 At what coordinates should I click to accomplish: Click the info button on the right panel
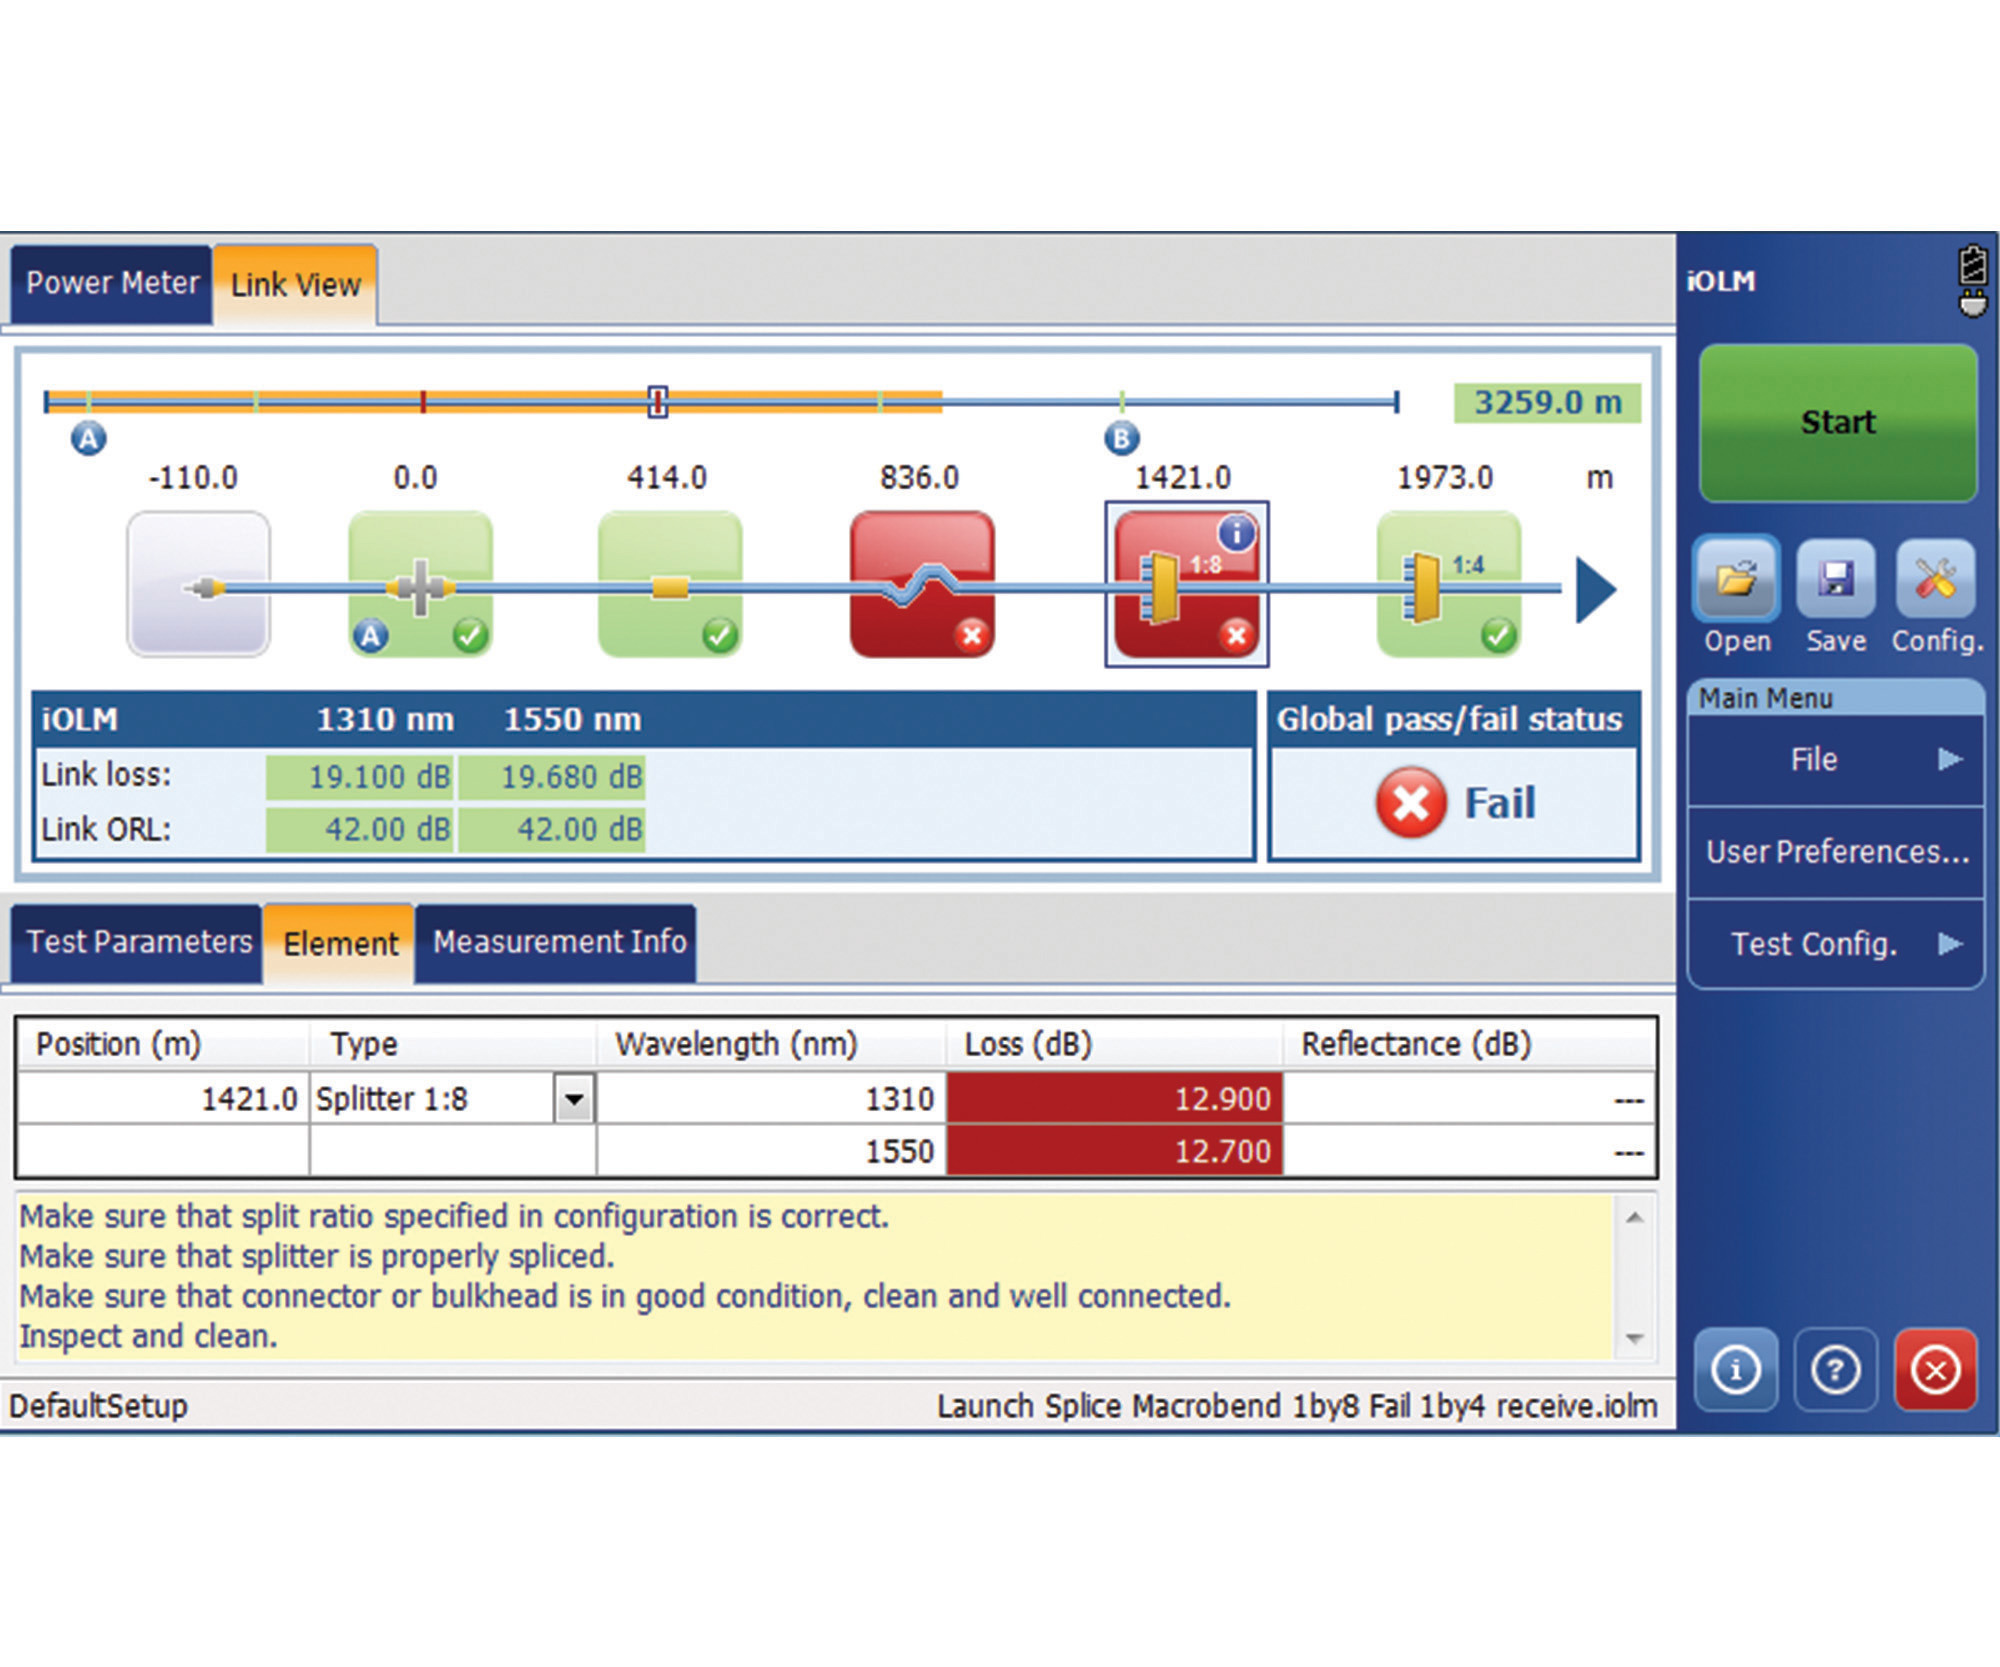(x=1735, y=1369)
